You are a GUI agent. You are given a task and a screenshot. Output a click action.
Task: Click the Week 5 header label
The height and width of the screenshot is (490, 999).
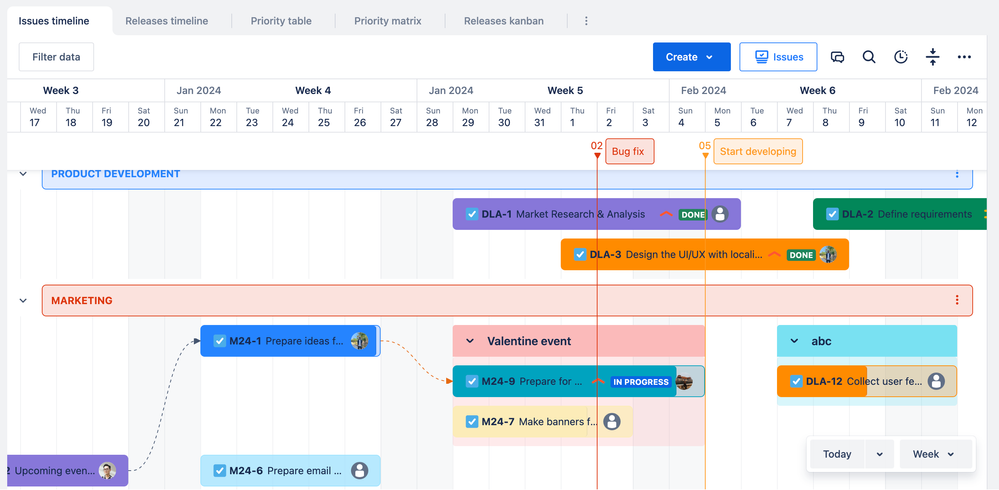click(x=565, y=90)
